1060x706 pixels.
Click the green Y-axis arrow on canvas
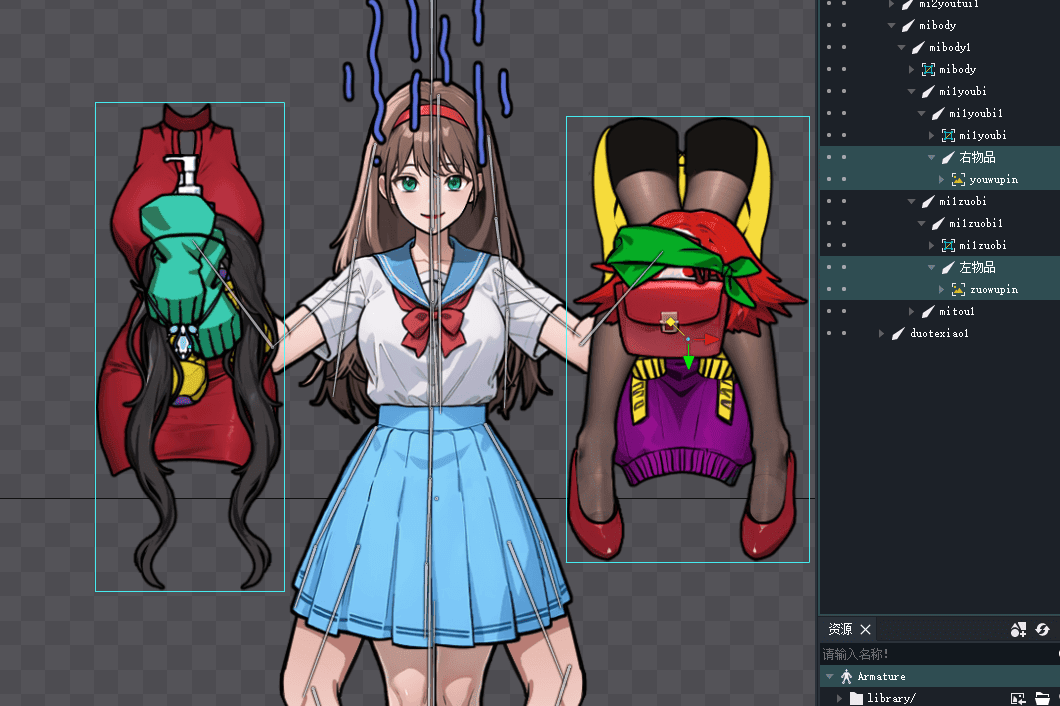tap(688, 361)
